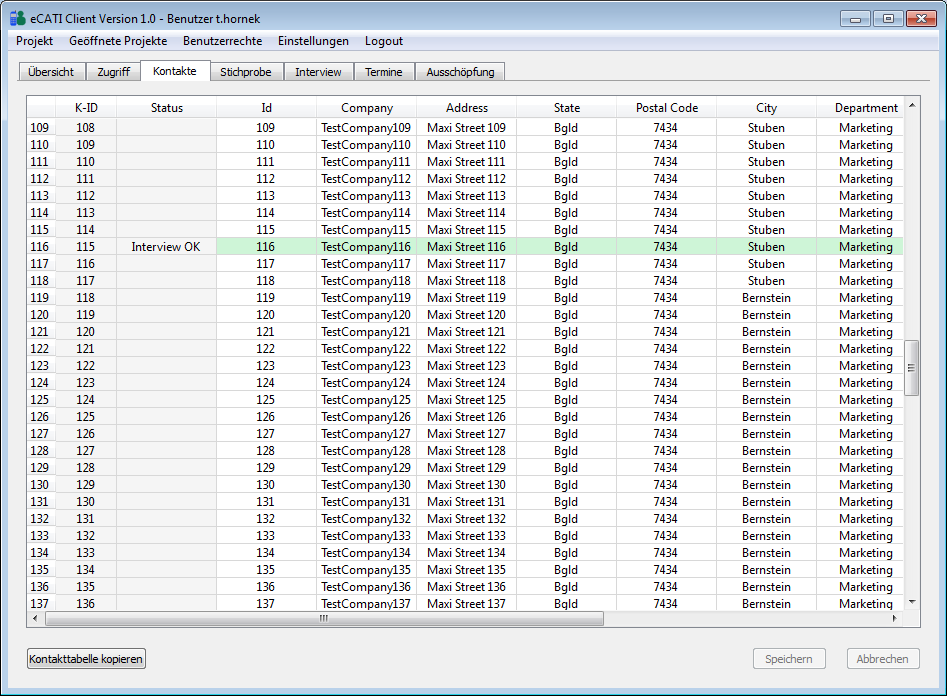Screen dimensions: 947x696
Task: Open the Benutzerrechte menu
Action: 222,41
